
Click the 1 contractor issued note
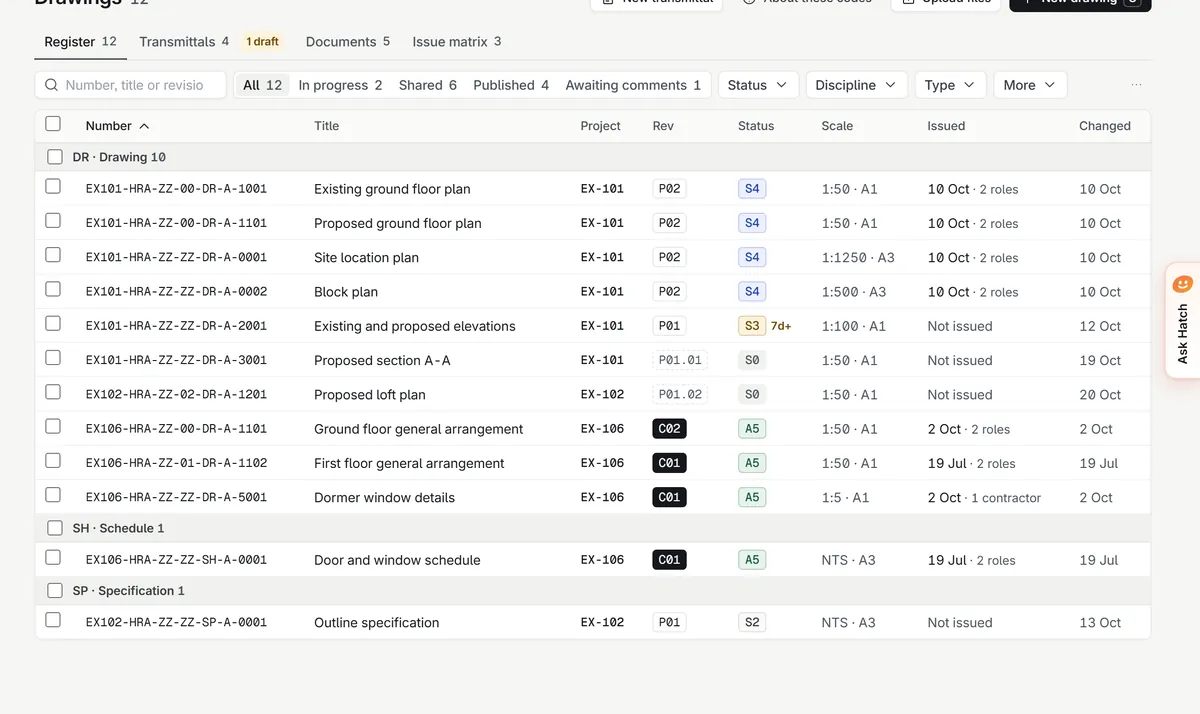pyautogui.click(x=1006, y=498)
